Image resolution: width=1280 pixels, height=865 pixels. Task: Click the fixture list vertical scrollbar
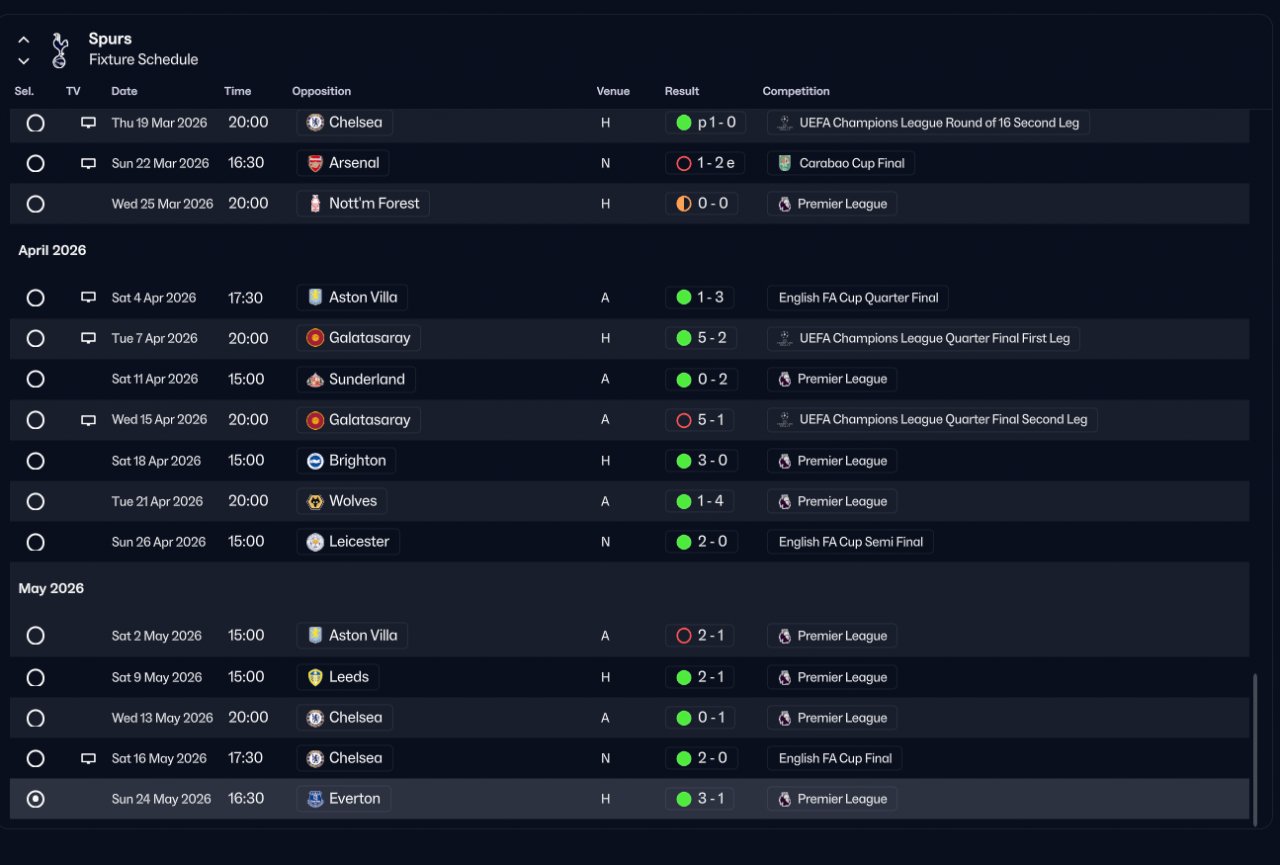[1255, 750]
